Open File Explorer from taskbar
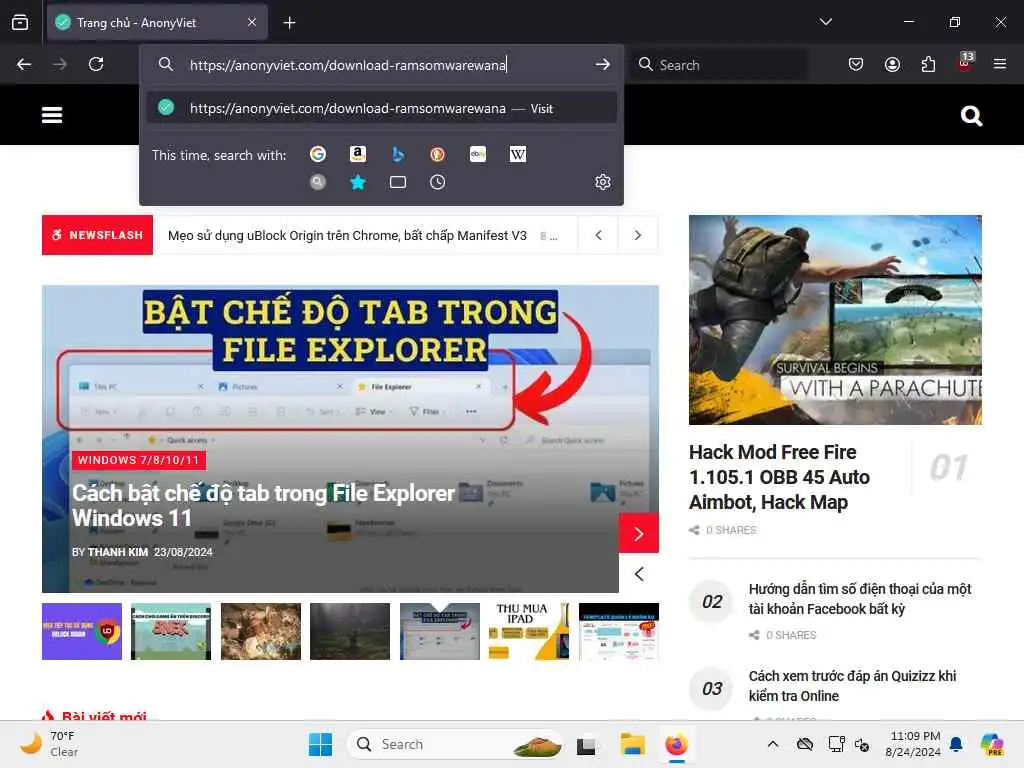The image size is (1024, 768). click(632, 744)
